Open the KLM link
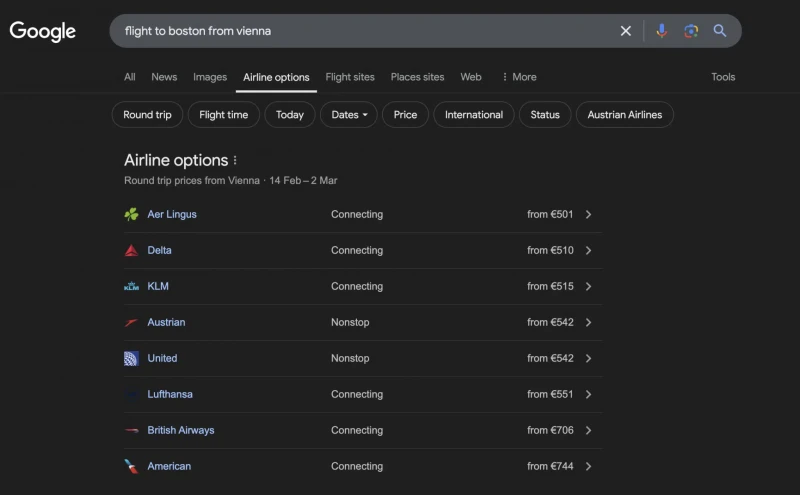Viewport: 800px width, 495px height. pyautogui.click(x=158, y=286)
